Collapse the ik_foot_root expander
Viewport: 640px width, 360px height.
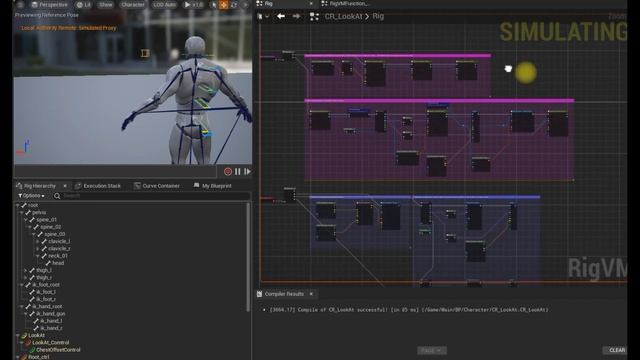tap(22, 285)
